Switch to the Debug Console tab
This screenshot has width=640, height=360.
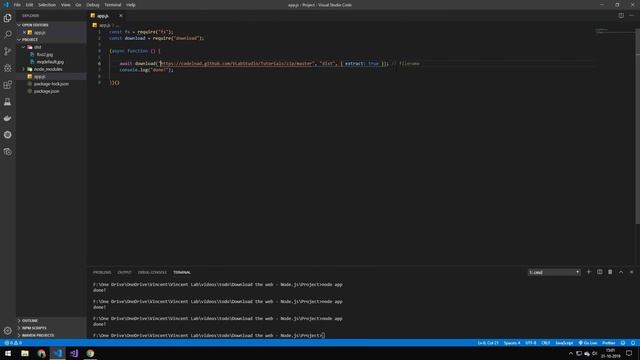[152, 272]
